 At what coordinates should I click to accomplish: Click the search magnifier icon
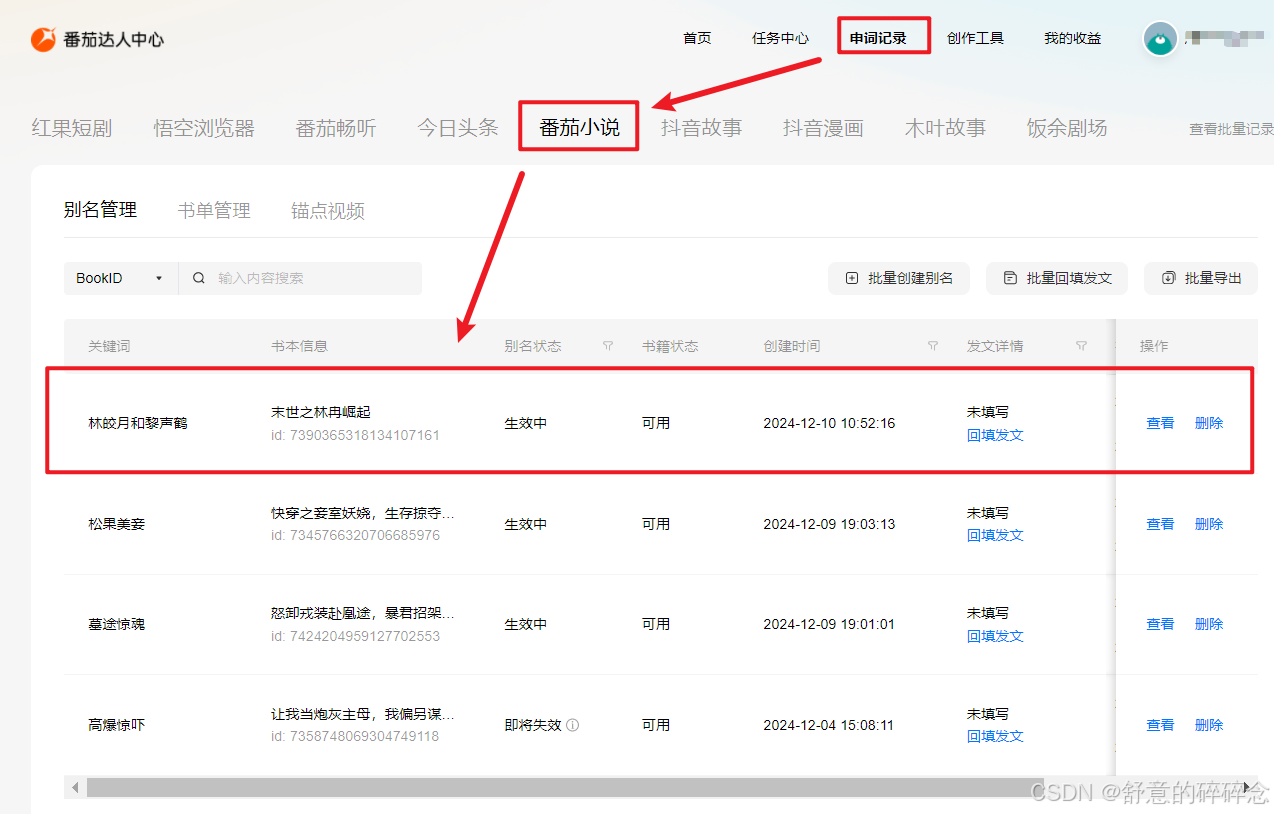pos(199,278)
